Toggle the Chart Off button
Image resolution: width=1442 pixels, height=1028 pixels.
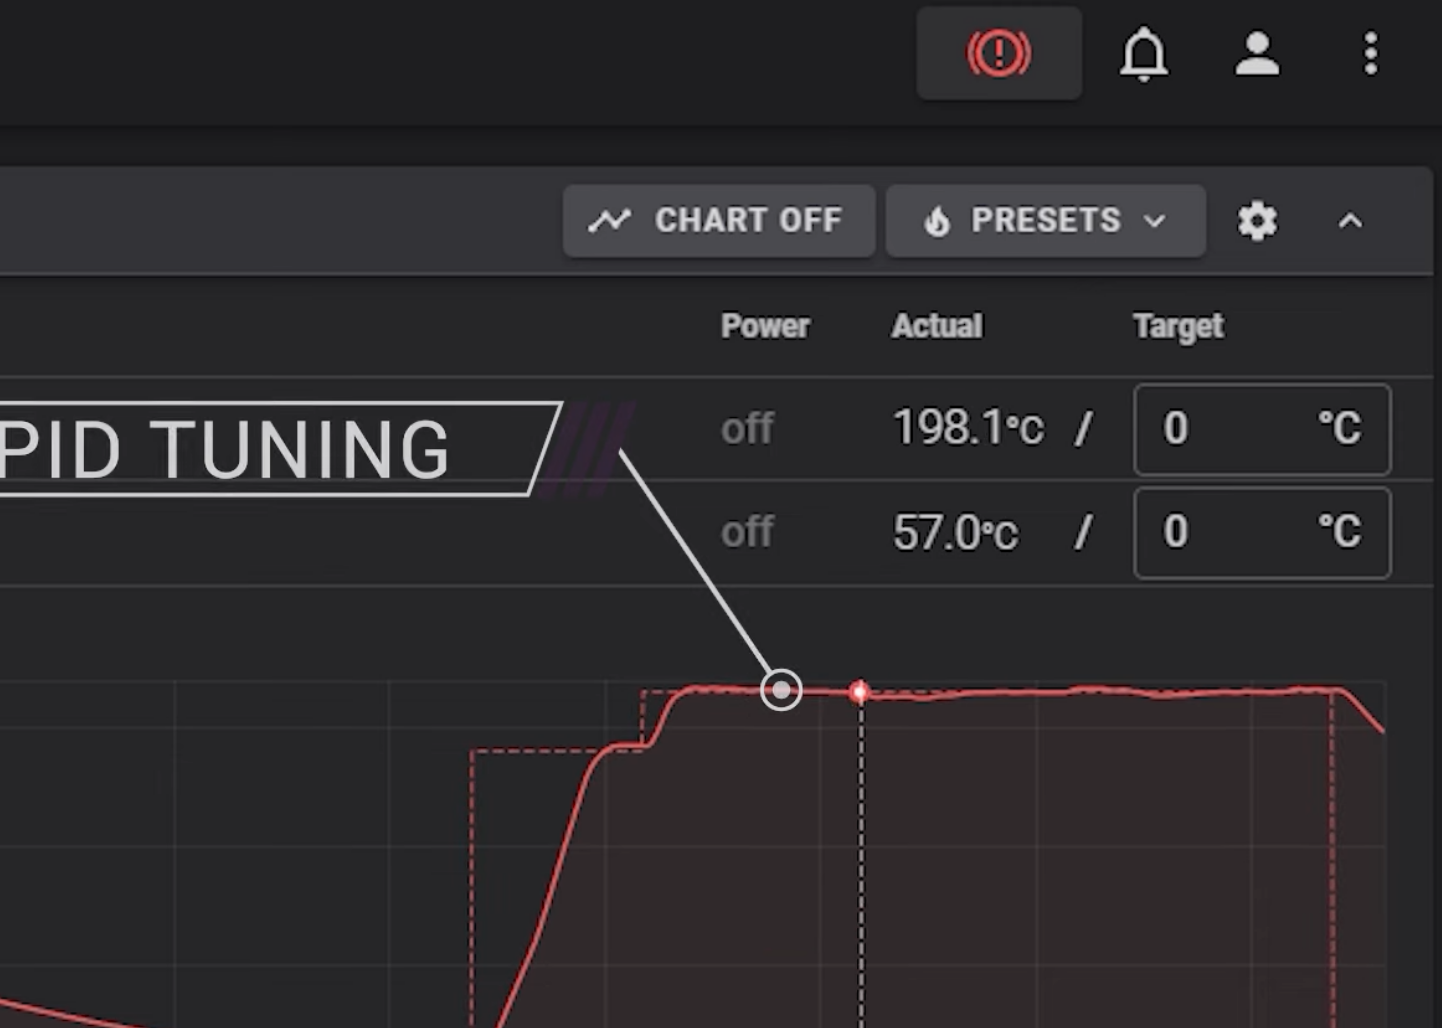click(x=719, y=221)
